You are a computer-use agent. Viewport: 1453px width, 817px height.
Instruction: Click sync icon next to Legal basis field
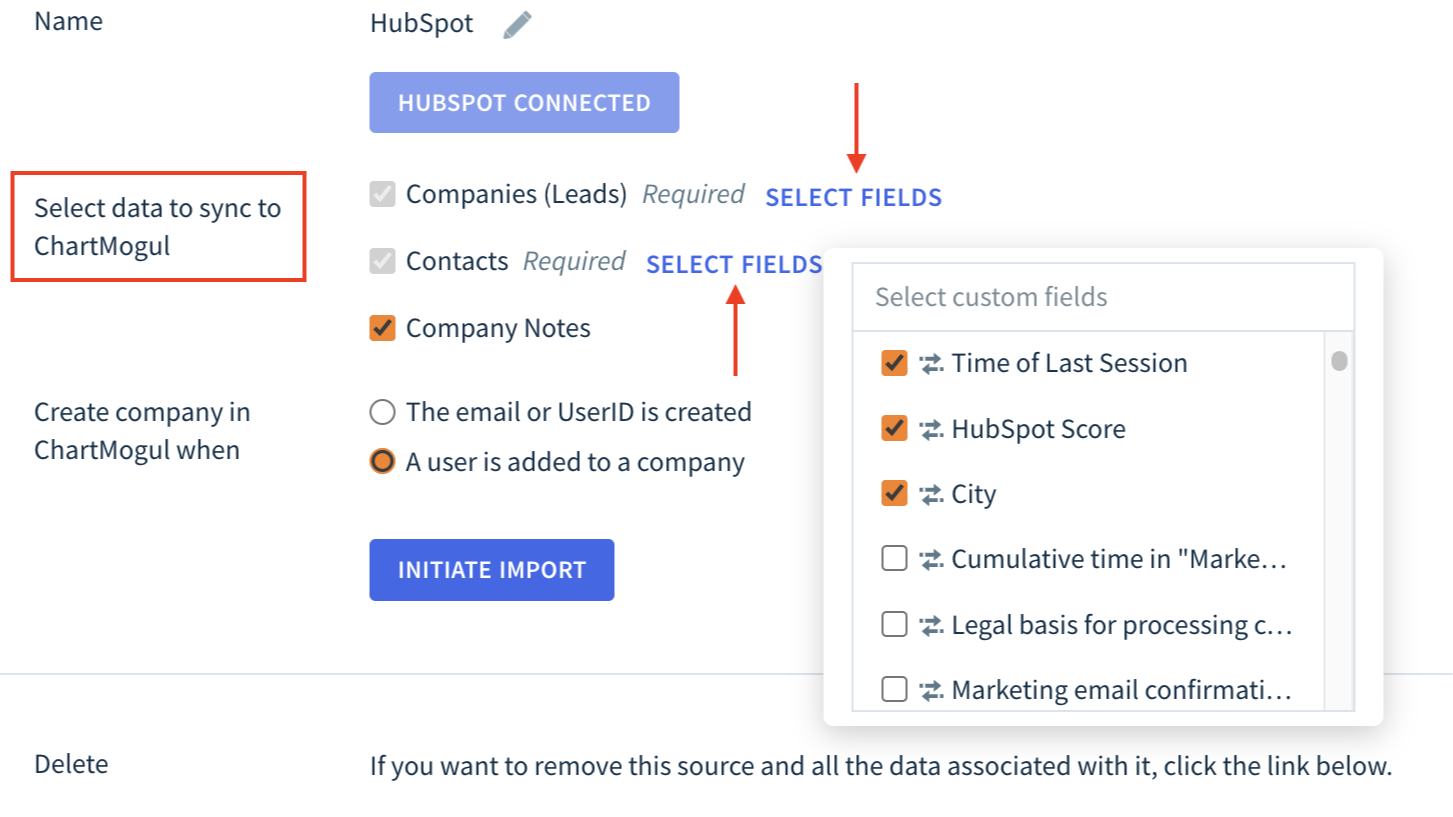[x=932, y=626]
